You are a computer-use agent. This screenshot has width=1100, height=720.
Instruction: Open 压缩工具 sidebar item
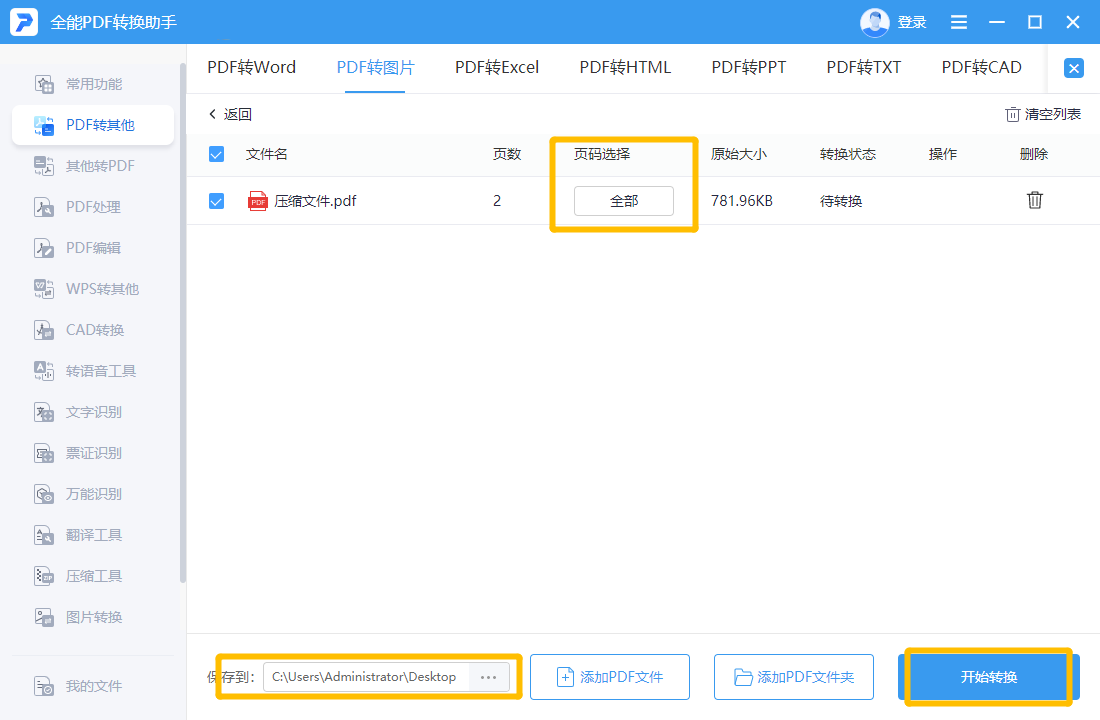tap(93, 576)
